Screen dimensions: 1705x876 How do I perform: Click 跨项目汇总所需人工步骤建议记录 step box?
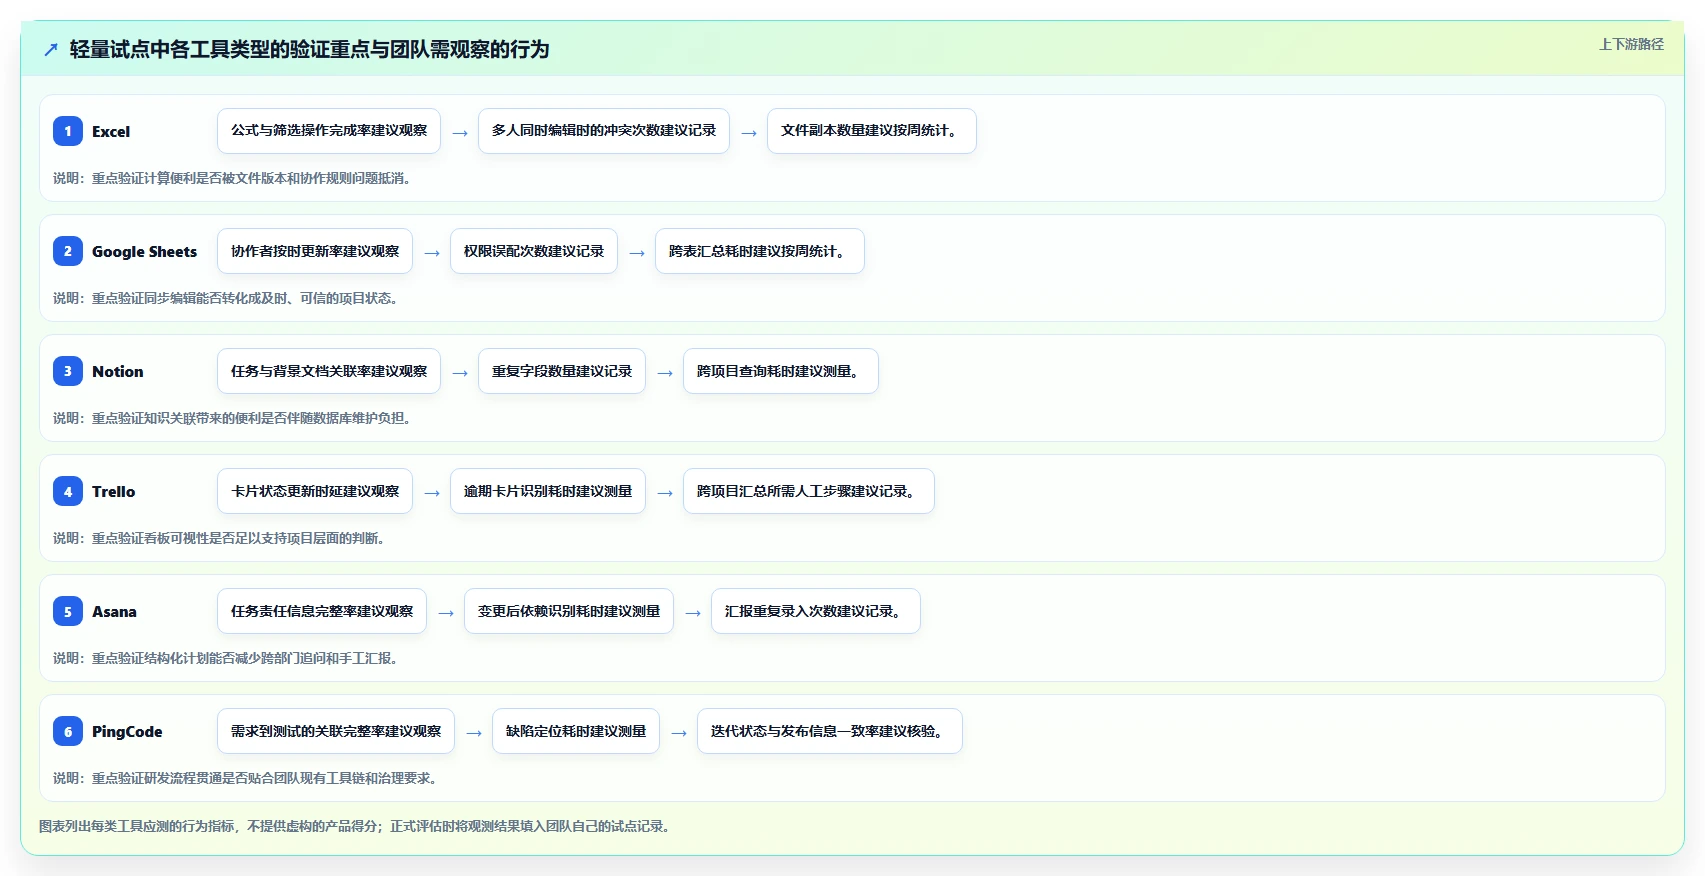[809, 491]
